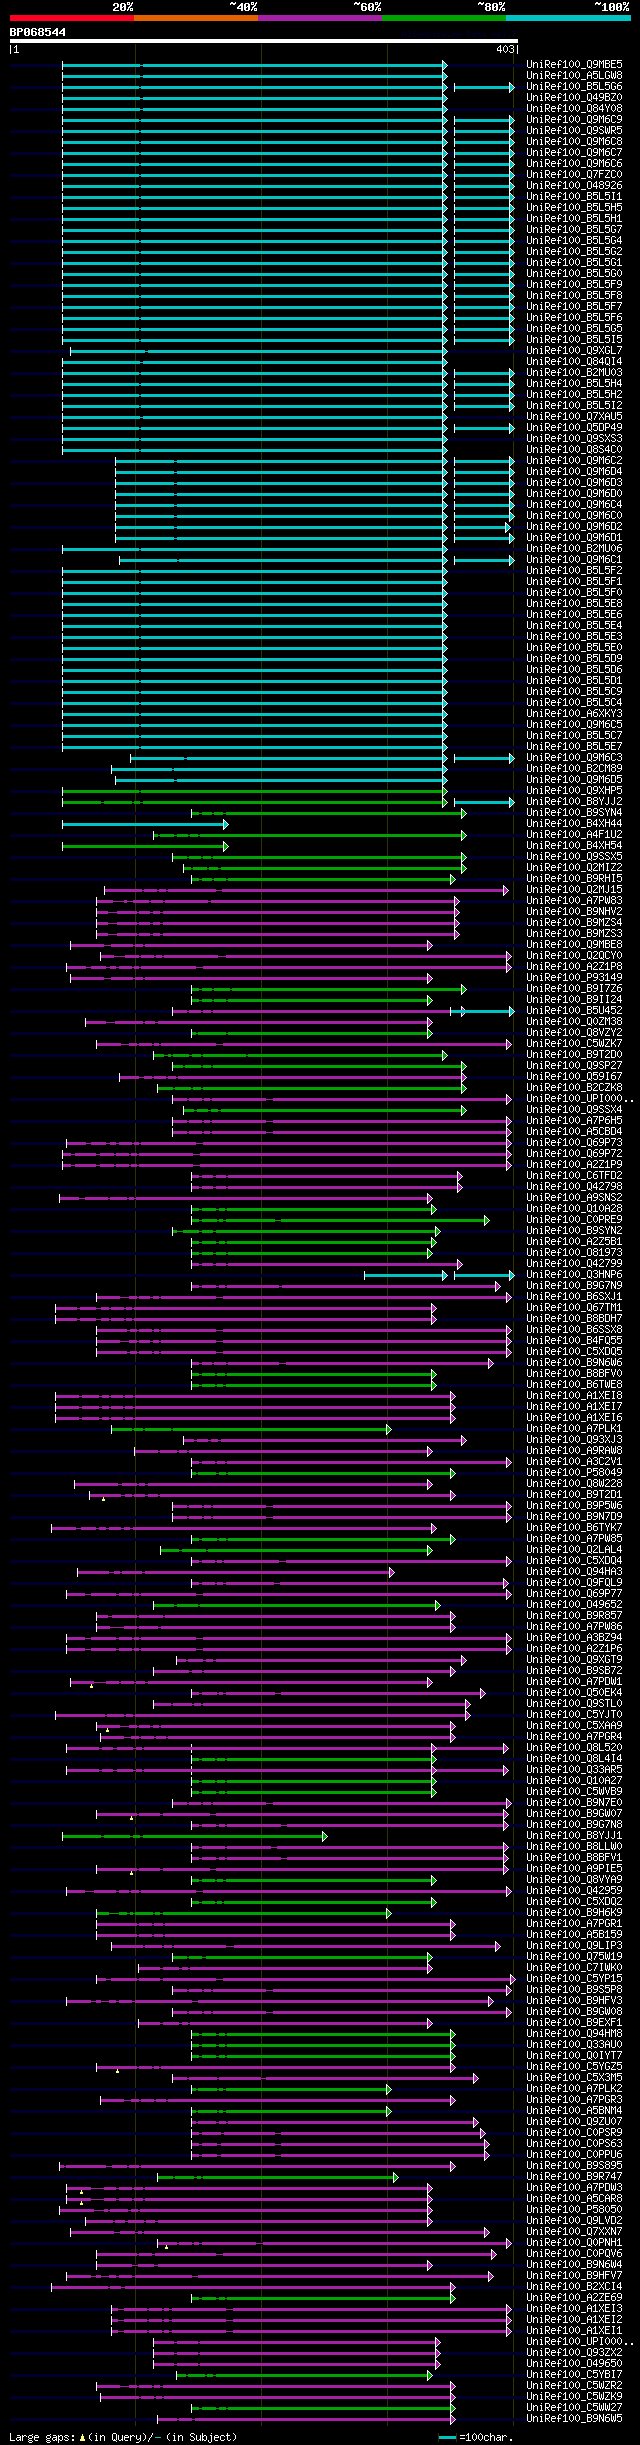This screenshot has height=2445, width=640.
Task: Select the UniRef100_C5X3M5 label
Action: (x=574, y=2077)
